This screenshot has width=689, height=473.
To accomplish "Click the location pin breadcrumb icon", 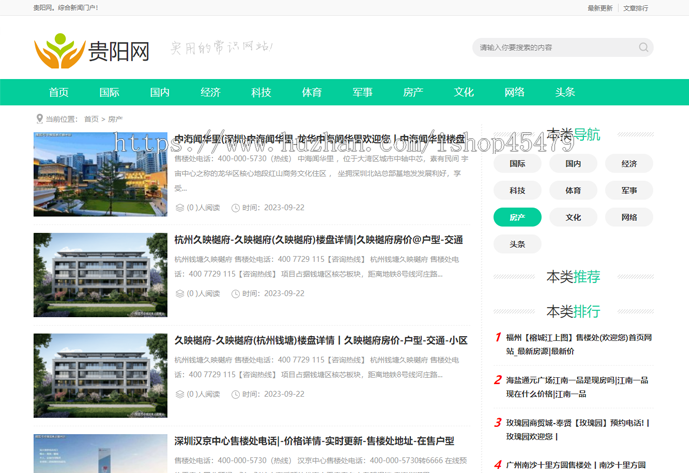I will 39,119.
